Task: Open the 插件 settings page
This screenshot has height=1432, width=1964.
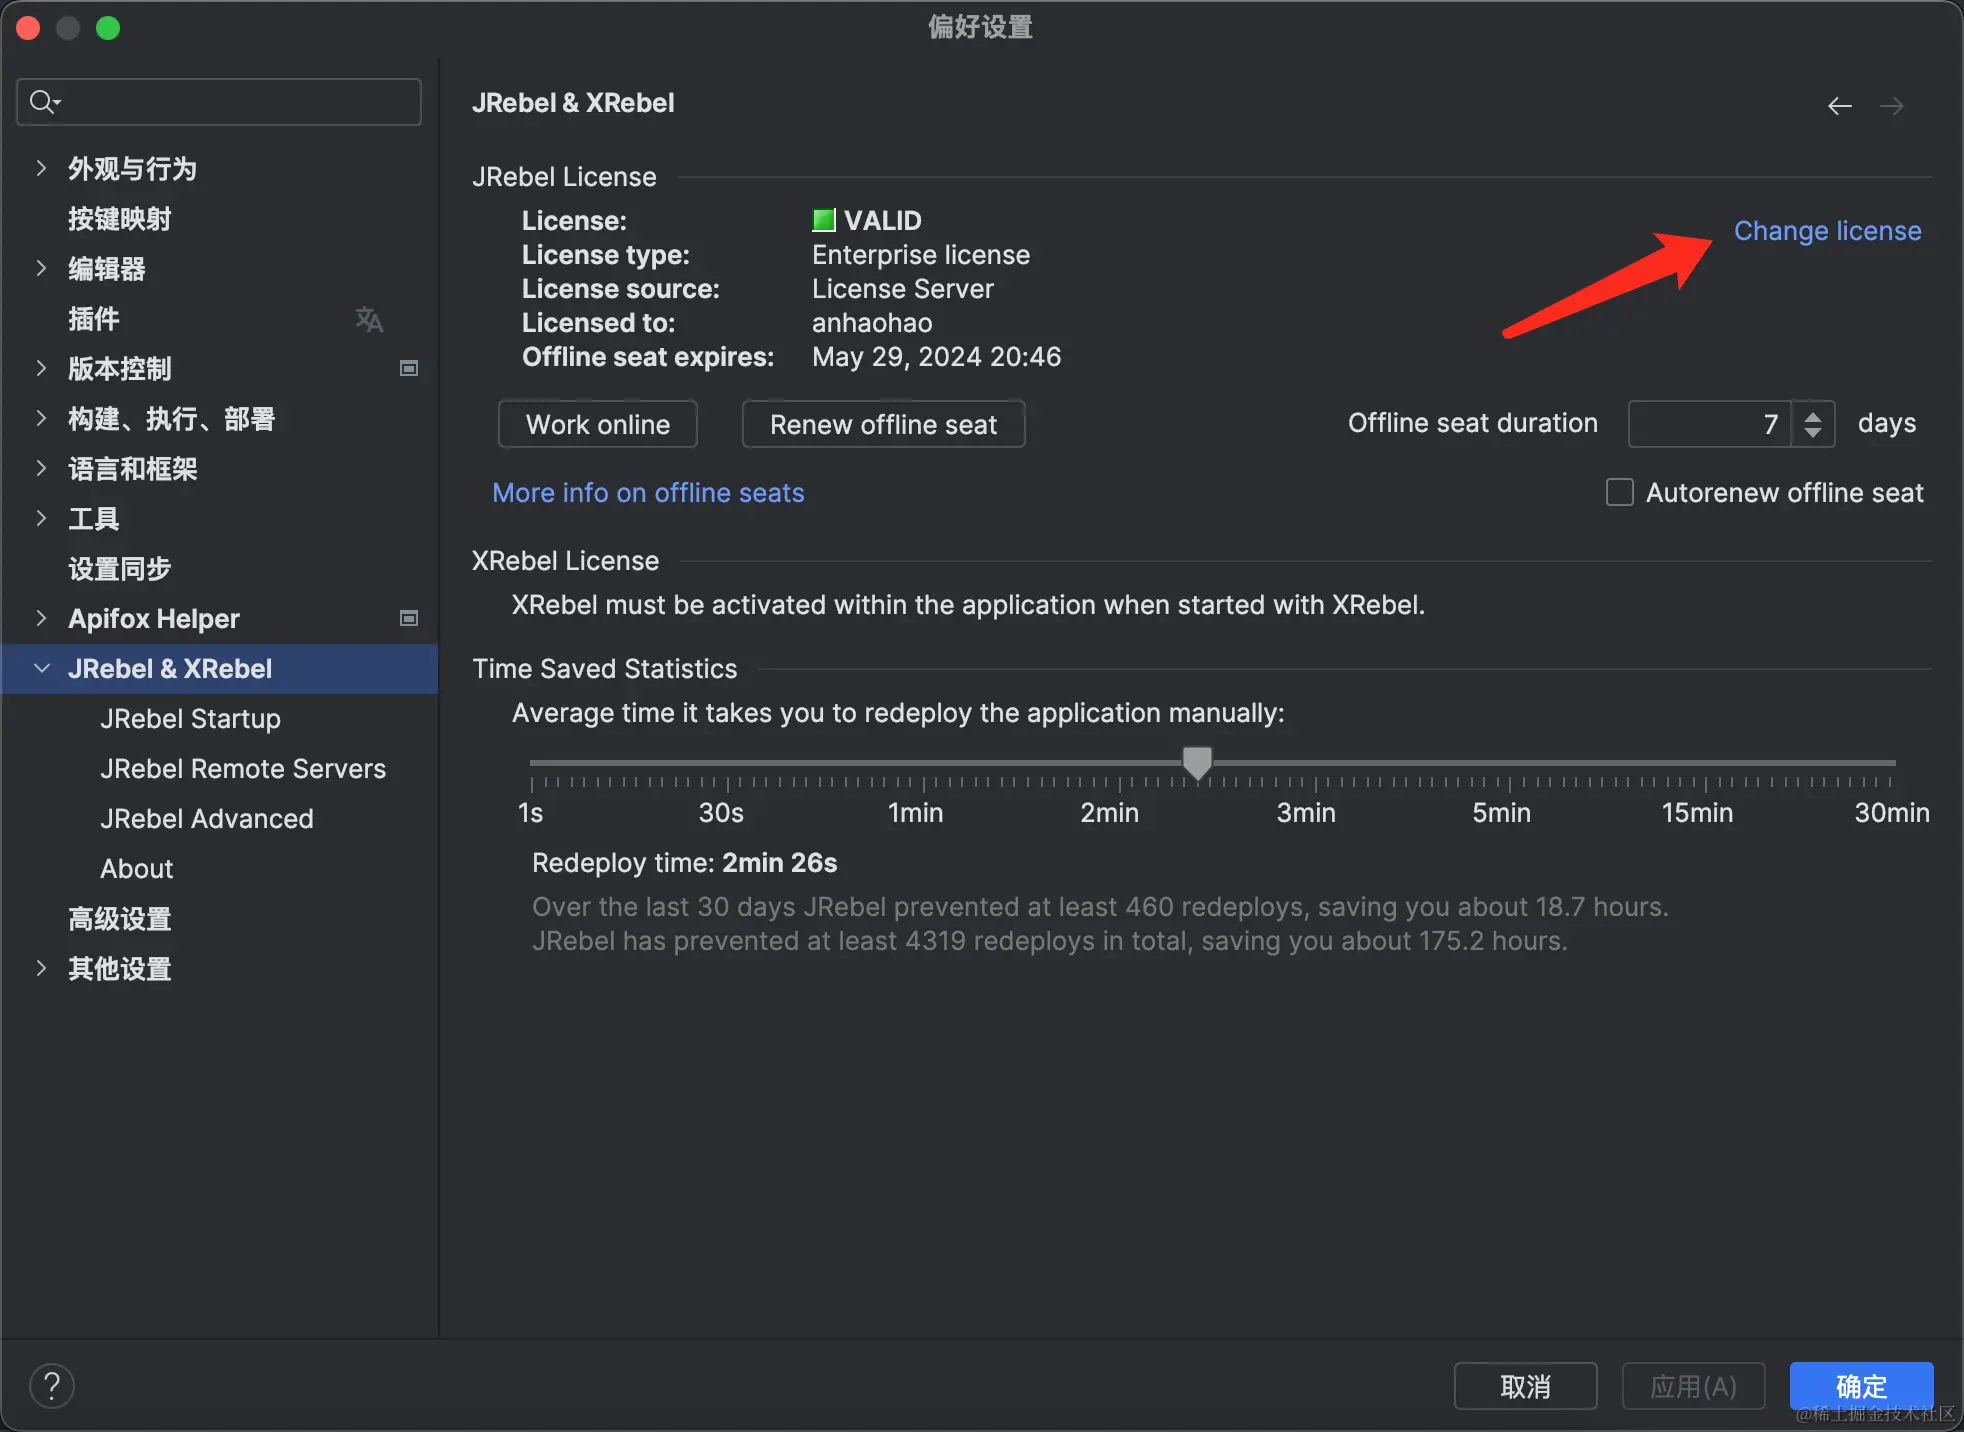Action: (94, 319)
